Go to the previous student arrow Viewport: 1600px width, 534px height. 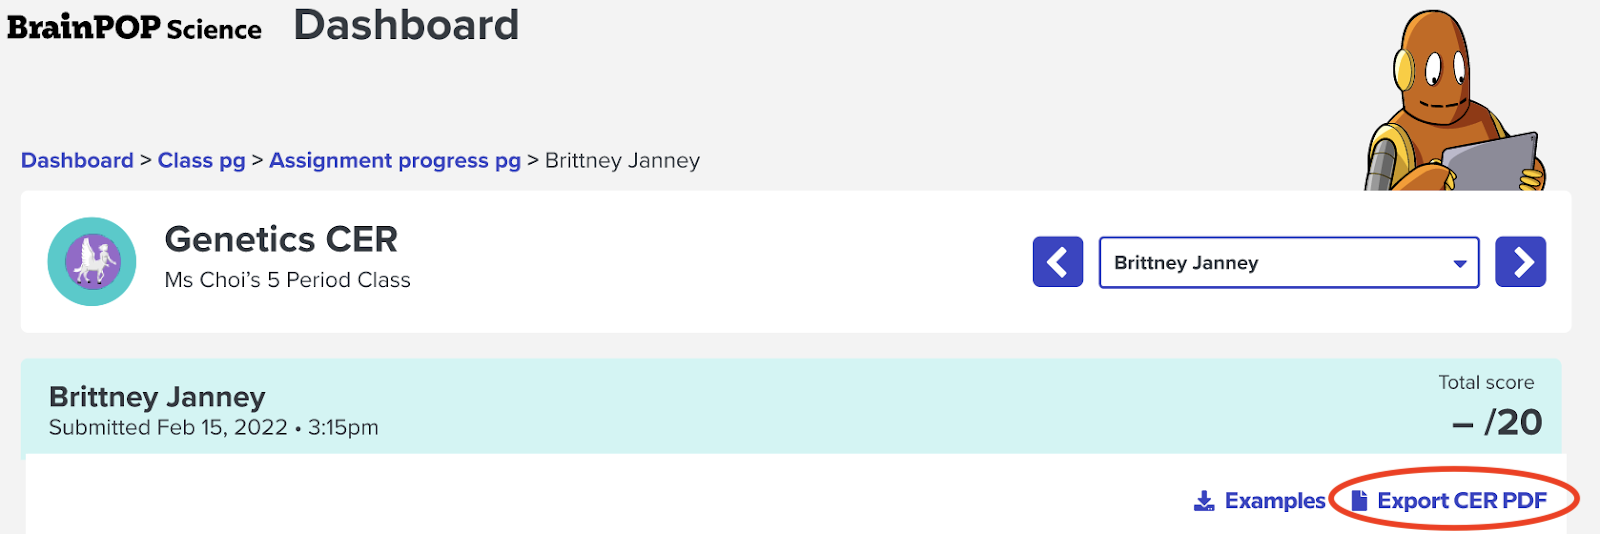1057,262
